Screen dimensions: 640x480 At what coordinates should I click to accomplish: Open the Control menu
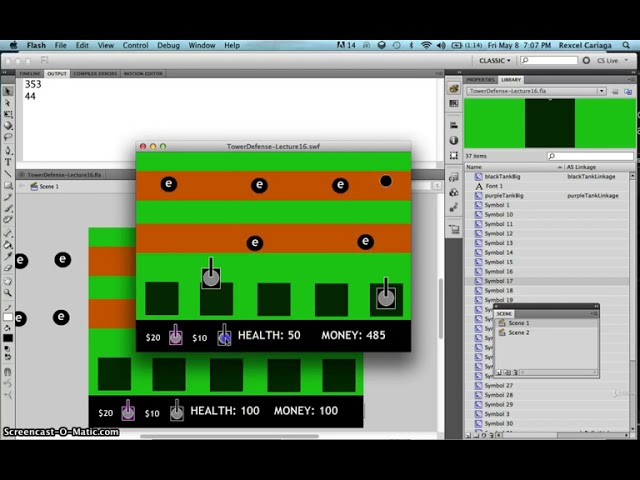click(x=136, y=45)
